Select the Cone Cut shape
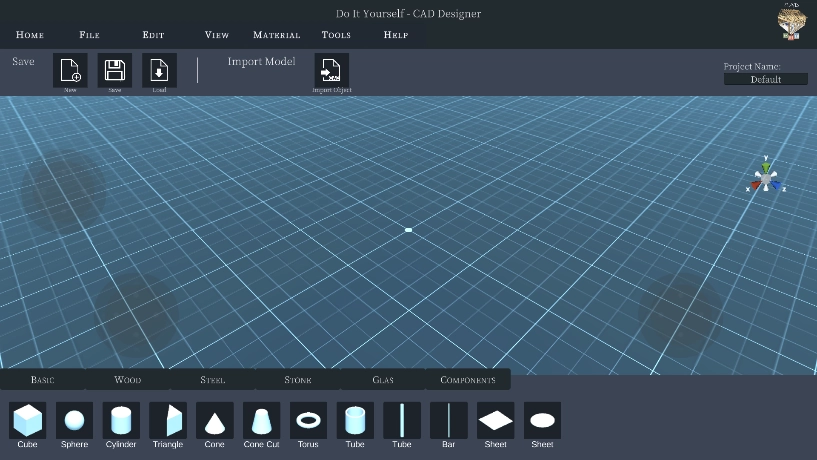 pos(261,420)
